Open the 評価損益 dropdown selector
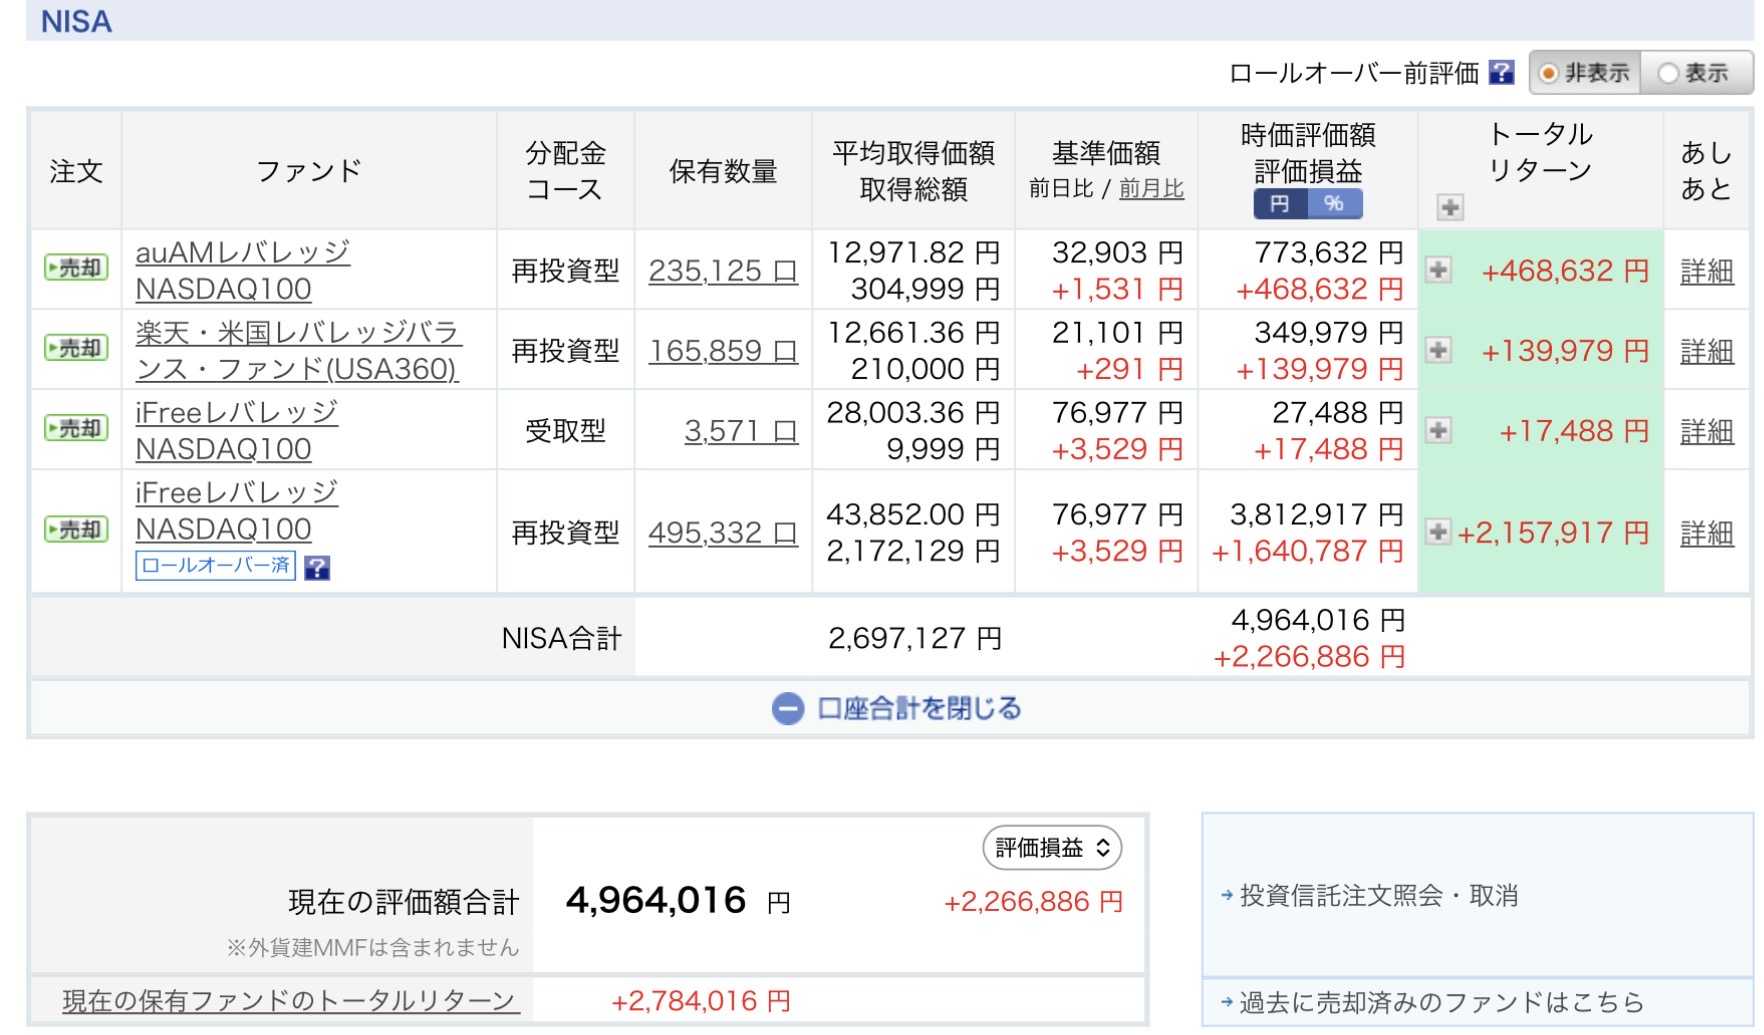1764x1035 pixels. [x=1052, y=848]
